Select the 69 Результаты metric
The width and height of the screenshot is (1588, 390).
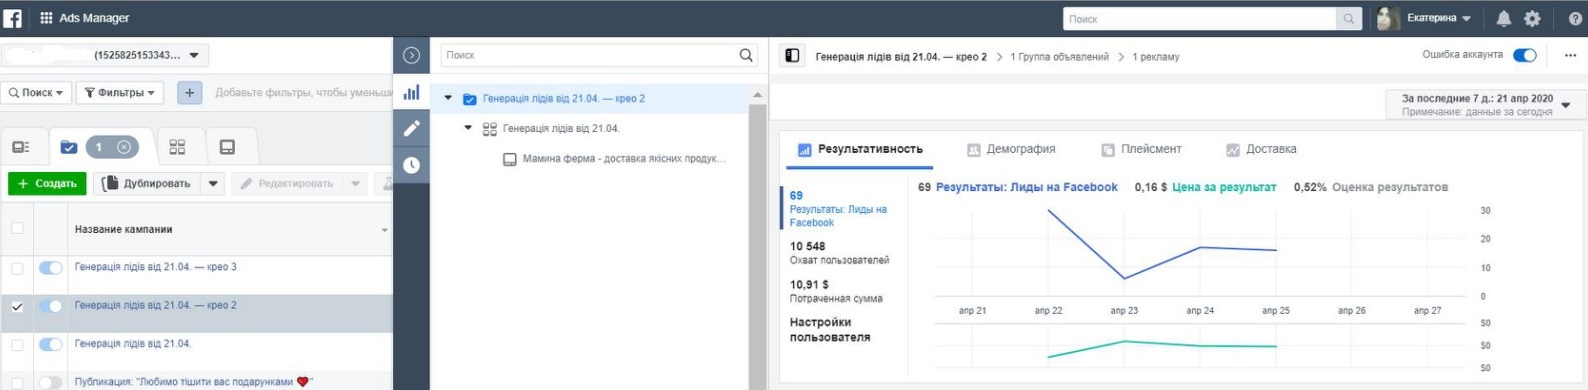click(x=840, y=208)
